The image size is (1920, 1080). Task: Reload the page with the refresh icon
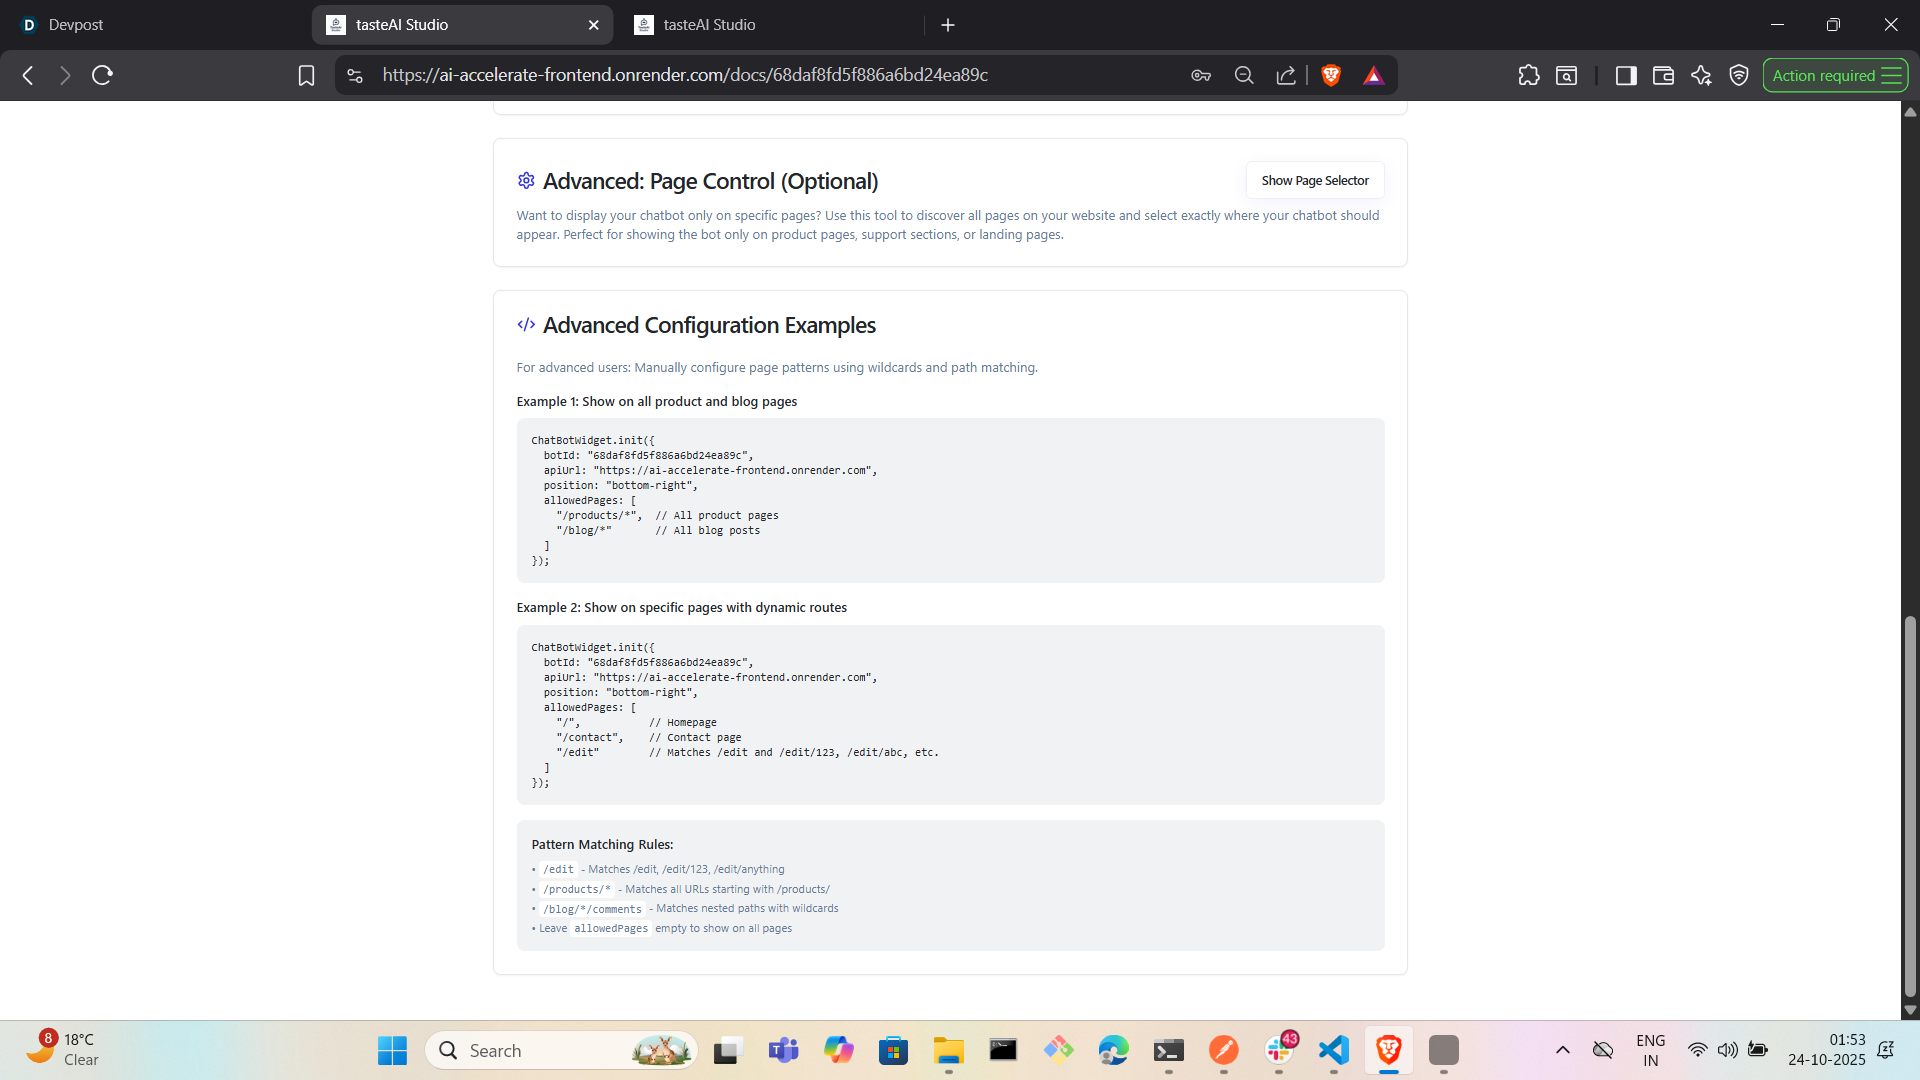[102, 75]
